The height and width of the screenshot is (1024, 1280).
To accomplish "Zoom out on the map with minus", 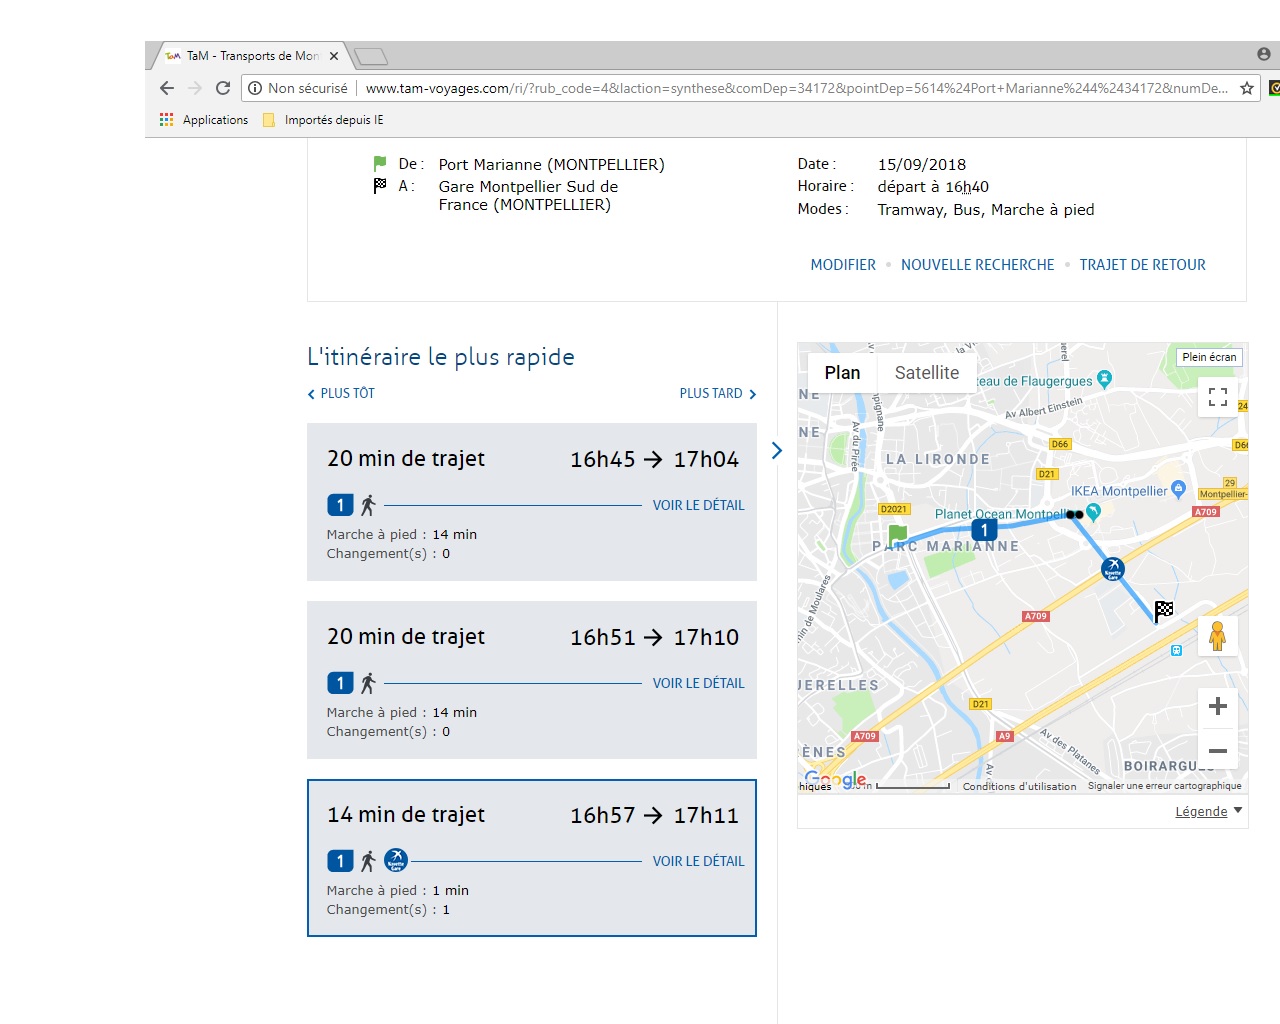I will pyautogui.click(x=1217, y=750).
